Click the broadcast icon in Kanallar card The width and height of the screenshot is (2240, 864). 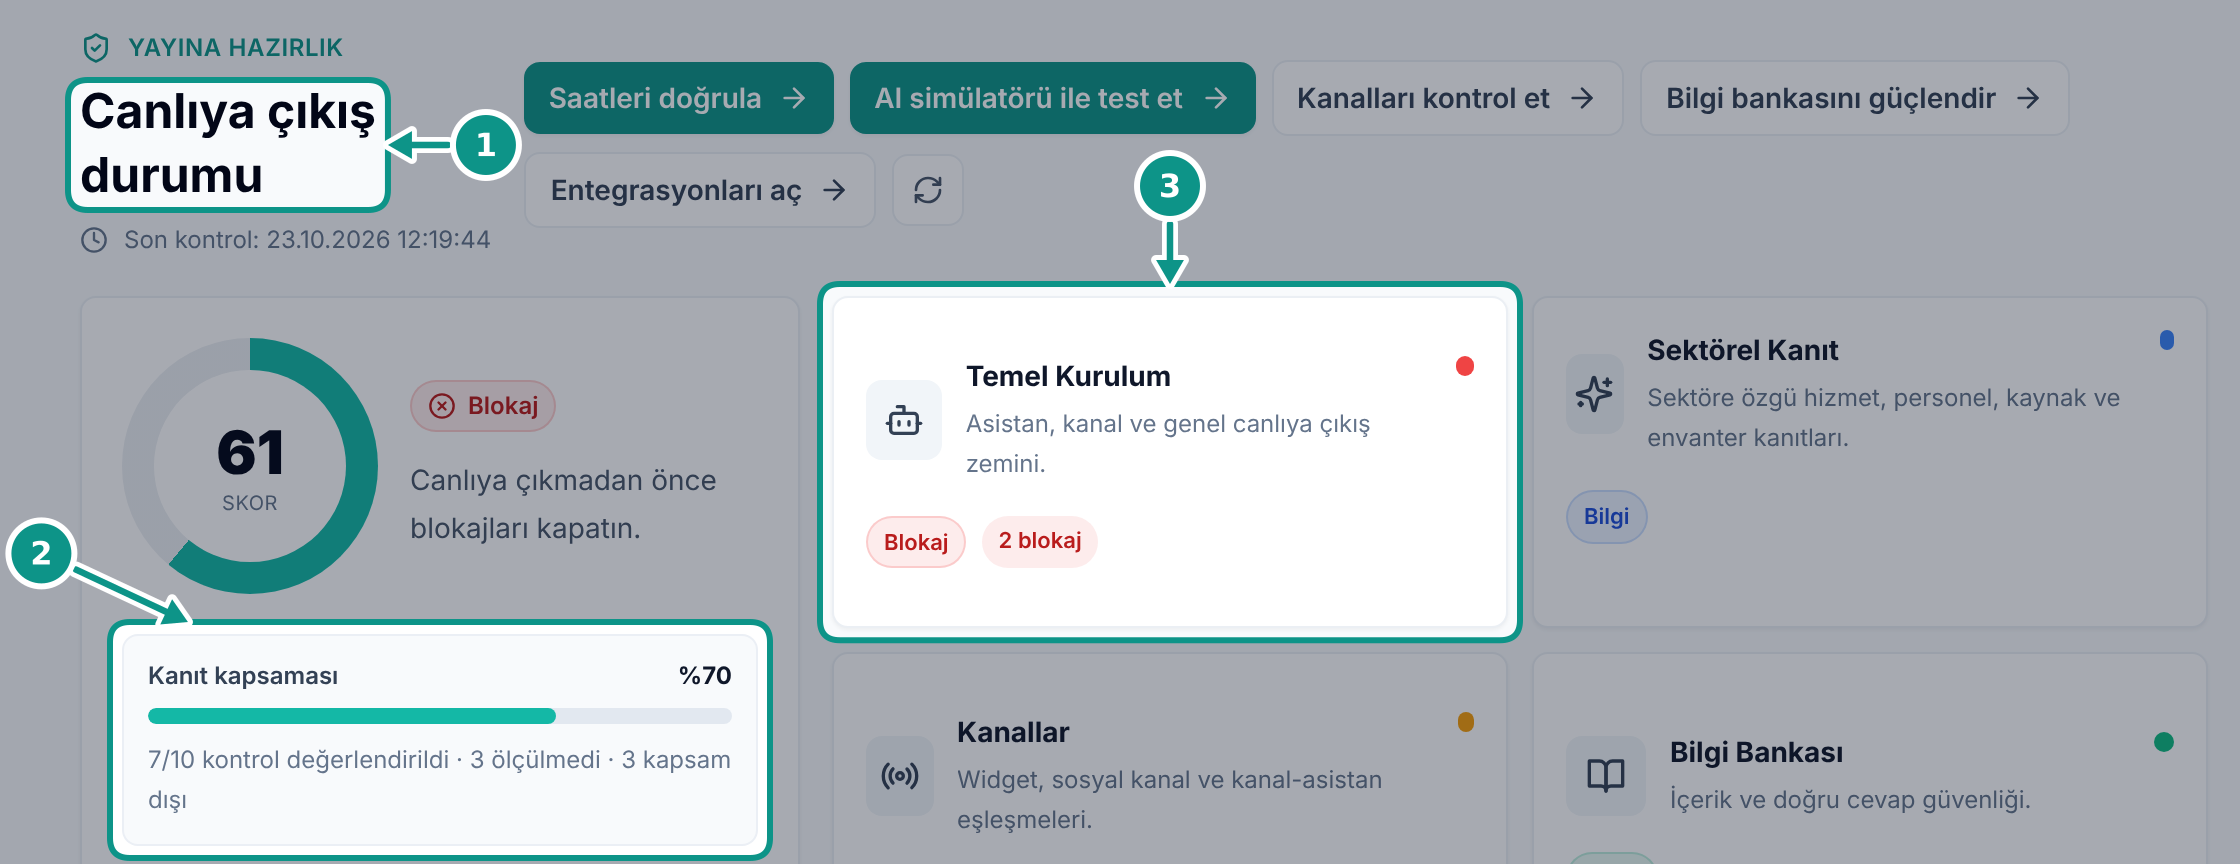point(900,776)
